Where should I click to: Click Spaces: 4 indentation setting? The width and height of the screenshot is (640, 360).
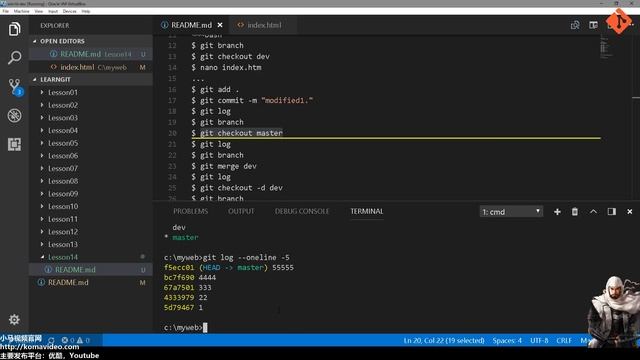[507, 340]
